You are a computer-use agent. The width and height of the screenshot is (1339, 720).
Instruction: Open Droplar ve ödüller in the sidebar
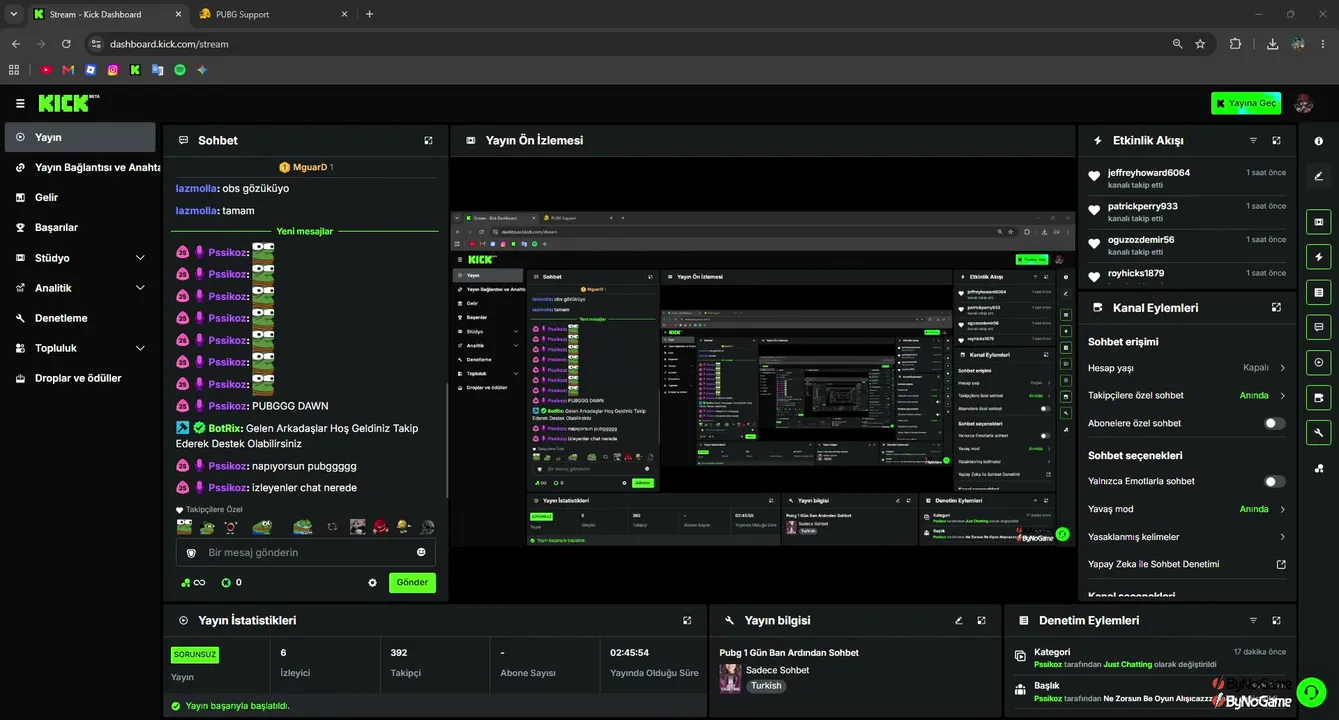(x=80, y=378)
